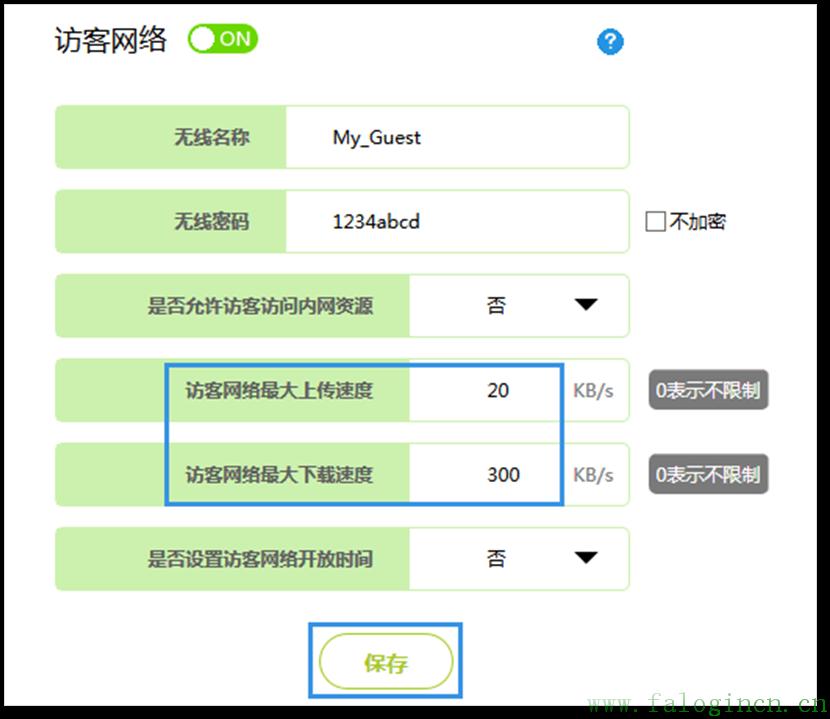Open the 是否设置访客网络开放时间 dropdown
The width and height of the screenshot is (830, 719).
point(519,559)
